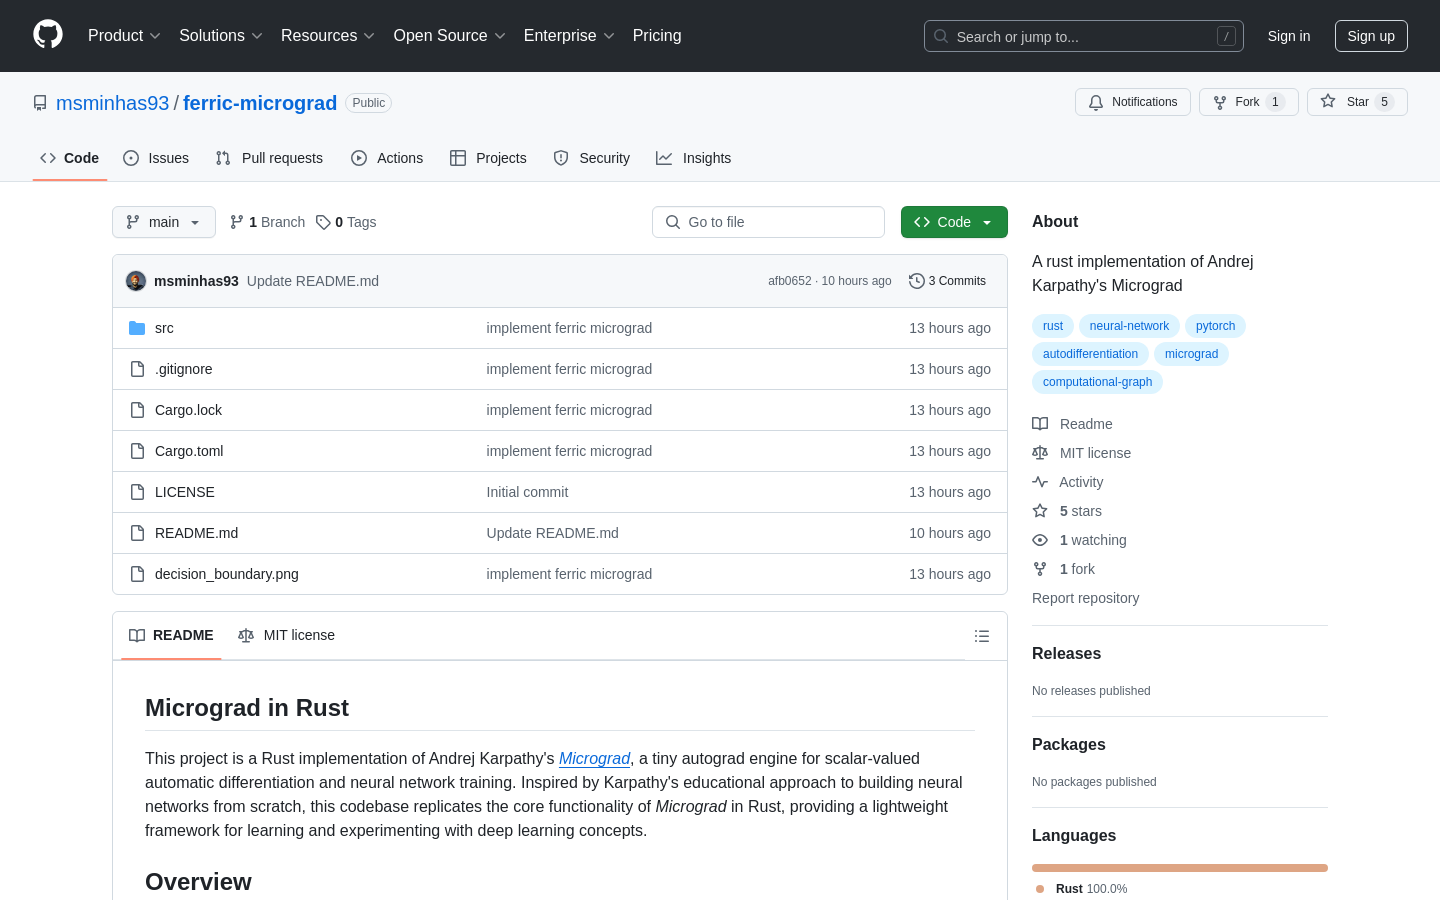
Task: Click the book icon beside Readme link
Action: [x=1040, y=424]
